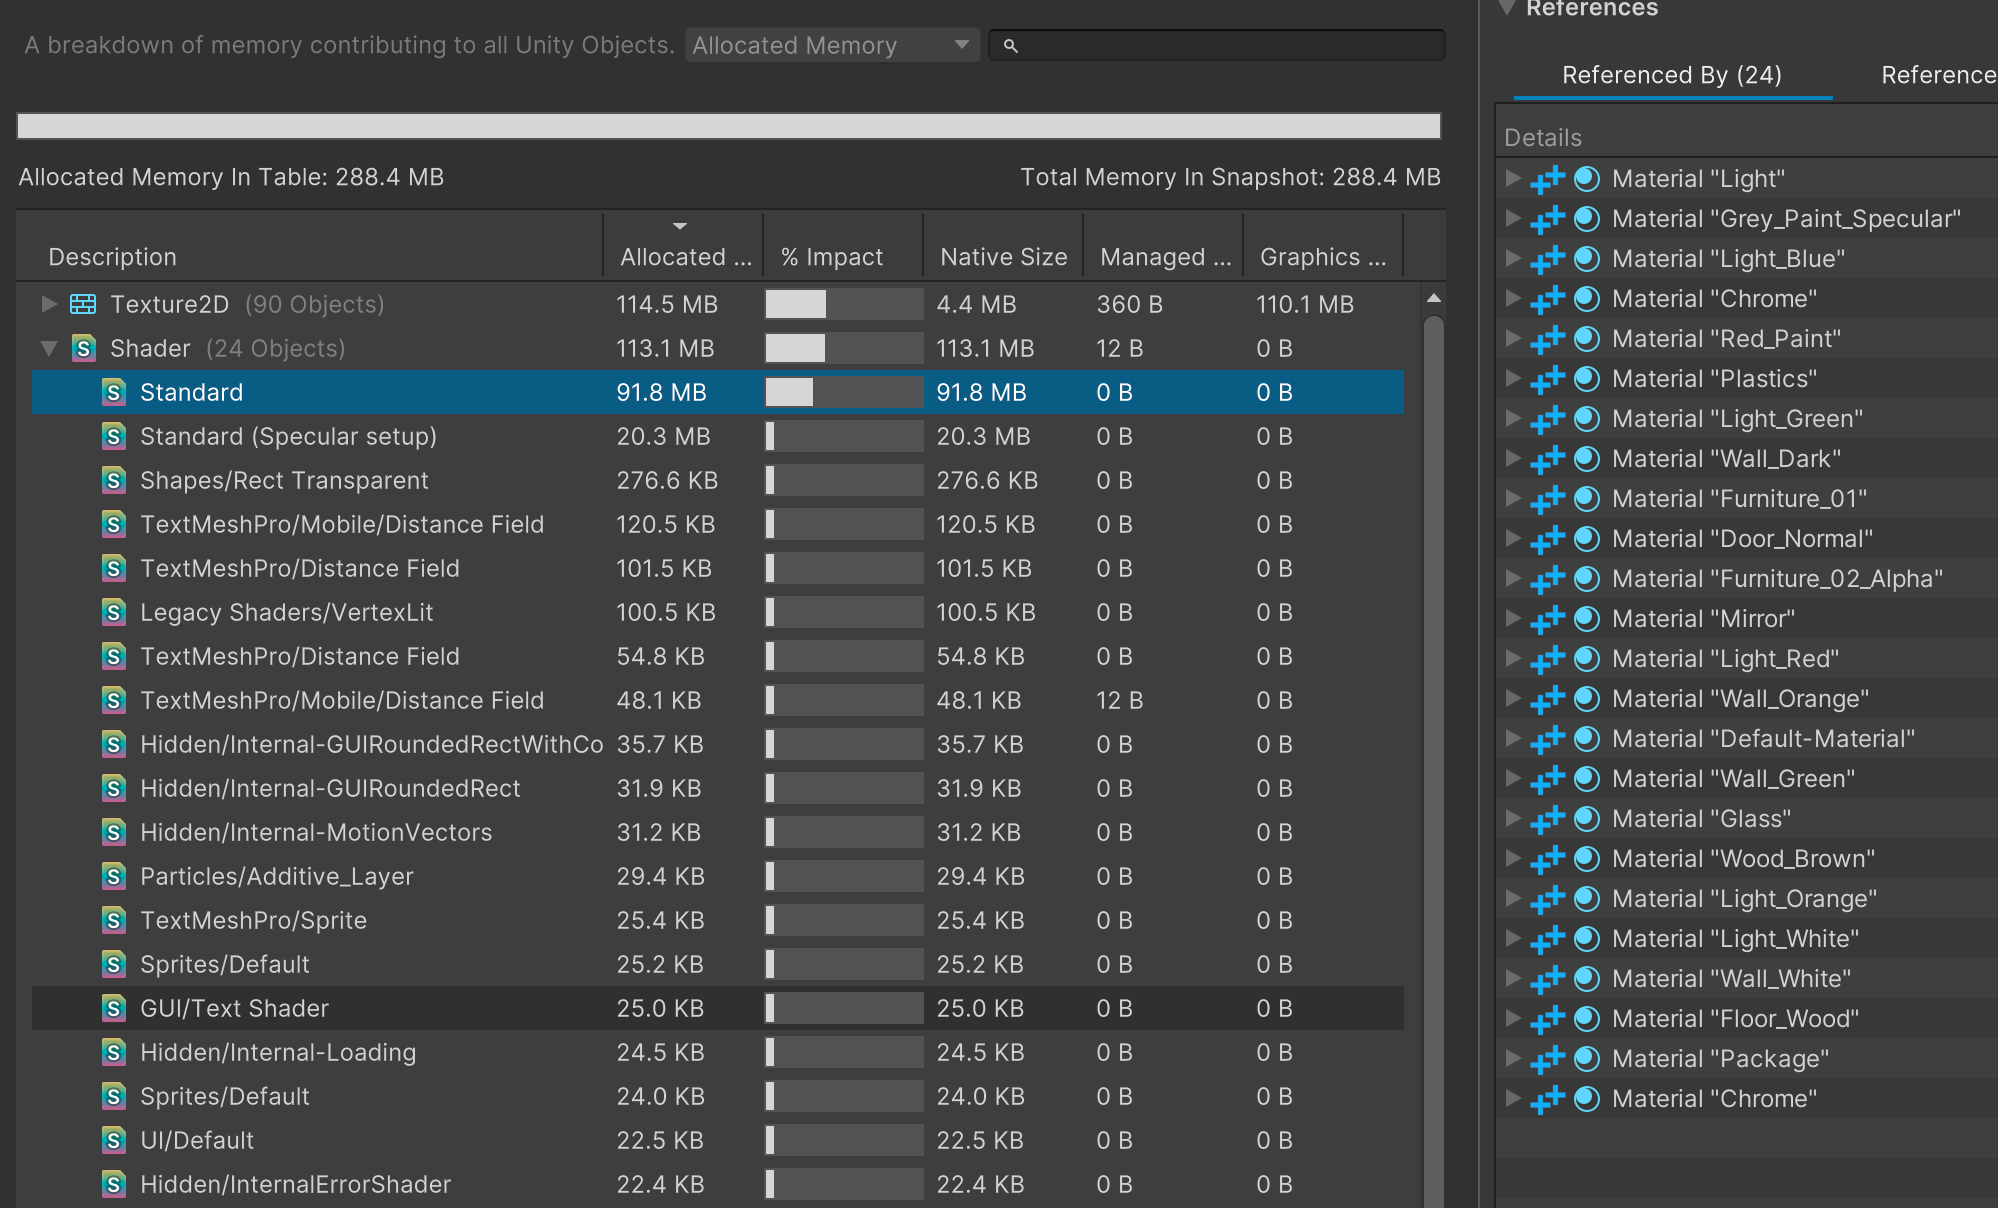This screenshot has height=1208, width=1998.
Task: Click the Material "Package" sphere icon
Action: point(1587,1059)
